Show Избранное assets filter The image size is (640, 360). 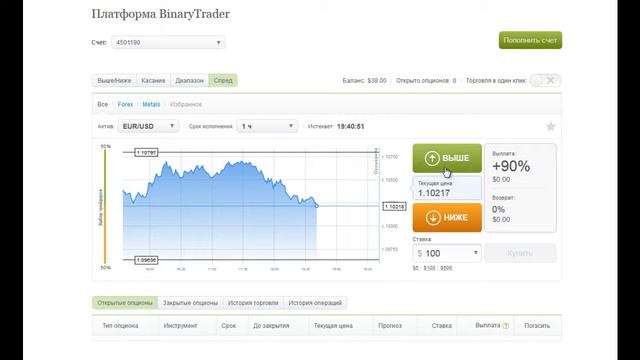[x=186, y=104]
